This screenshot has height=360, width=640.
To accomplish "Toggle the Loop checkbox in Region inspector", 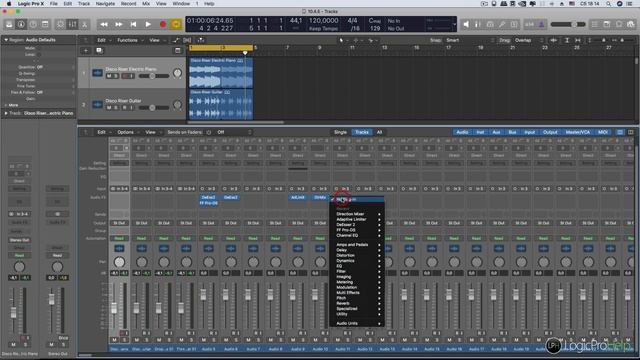I will 39,54.
